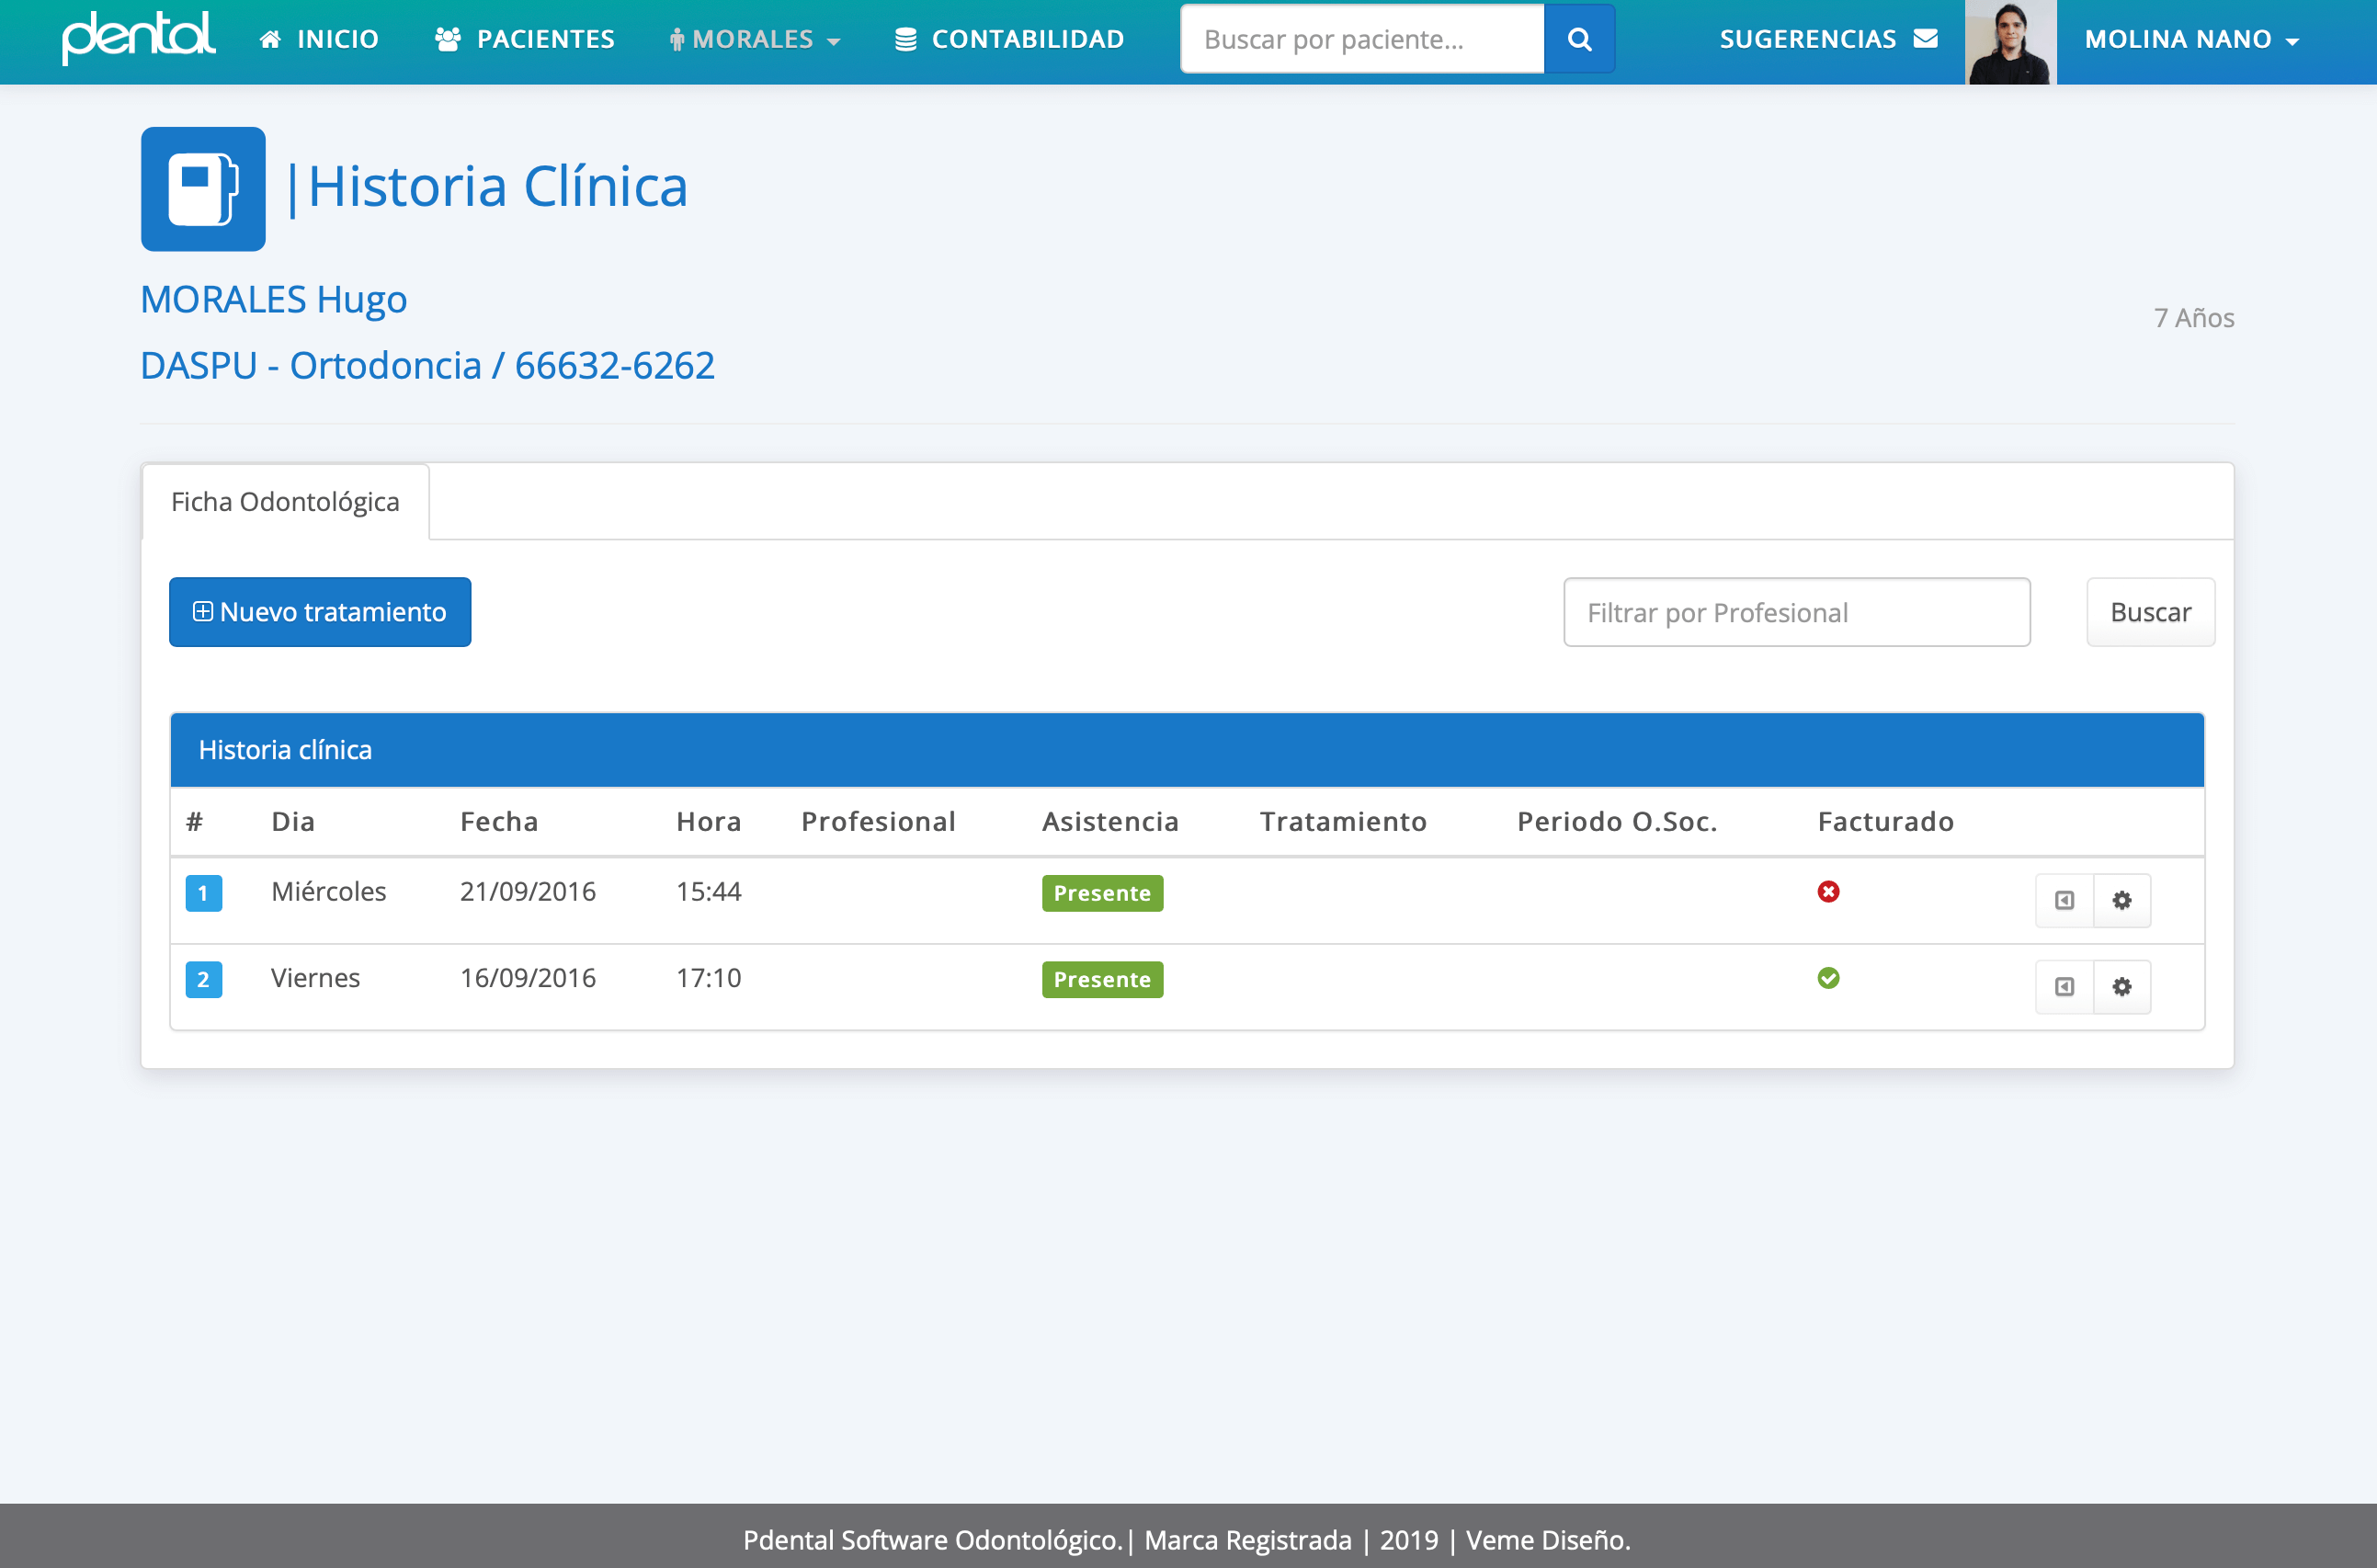Image resolution: width=2377 pixels, height=1568 pixels.
Task: Click the arrow-box icon in row 2
Action: (2064, 987)
